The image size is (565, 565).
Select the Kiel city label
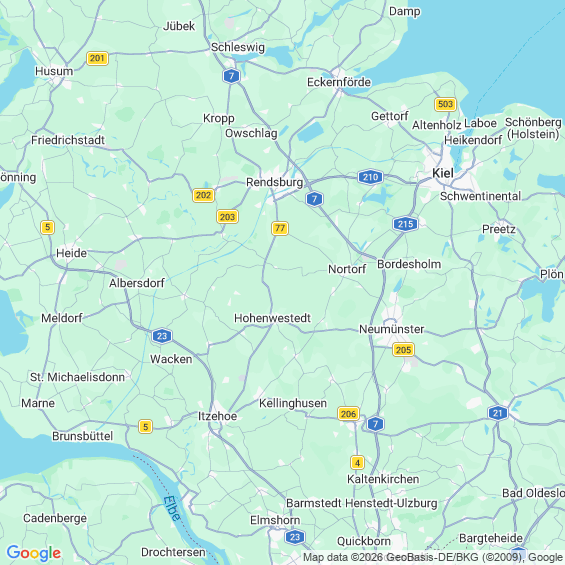[x=443, y=173]
